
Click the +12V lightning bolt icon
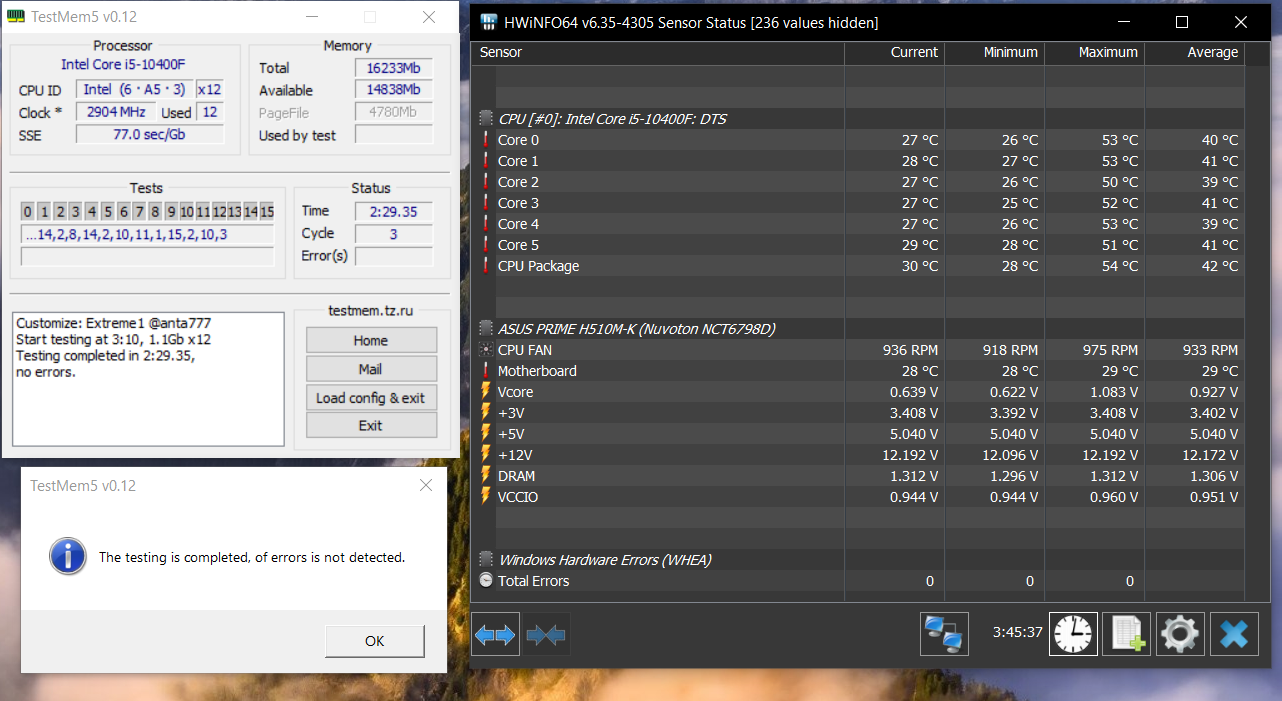coord(486,455)
